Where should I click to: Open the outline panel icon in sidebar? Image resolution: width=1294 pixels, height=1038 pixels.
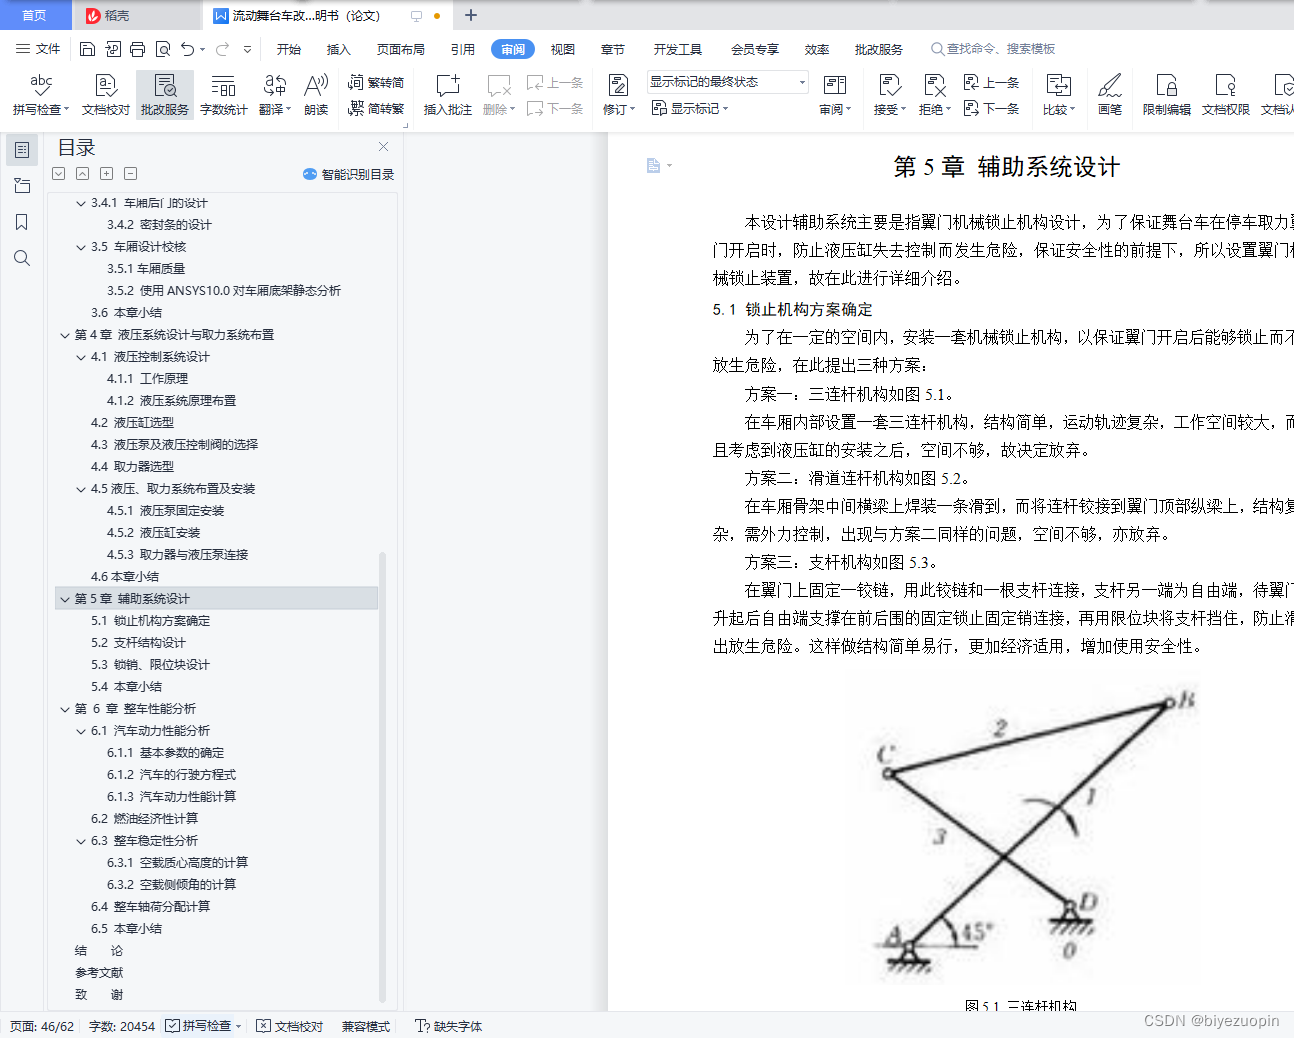(22, 150)
